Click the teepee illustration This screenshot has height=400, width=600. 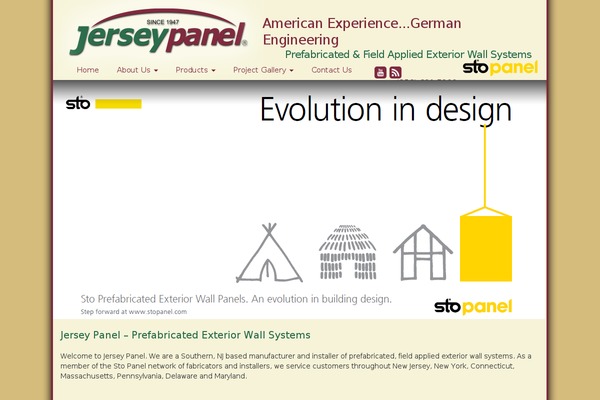[269, 253]
